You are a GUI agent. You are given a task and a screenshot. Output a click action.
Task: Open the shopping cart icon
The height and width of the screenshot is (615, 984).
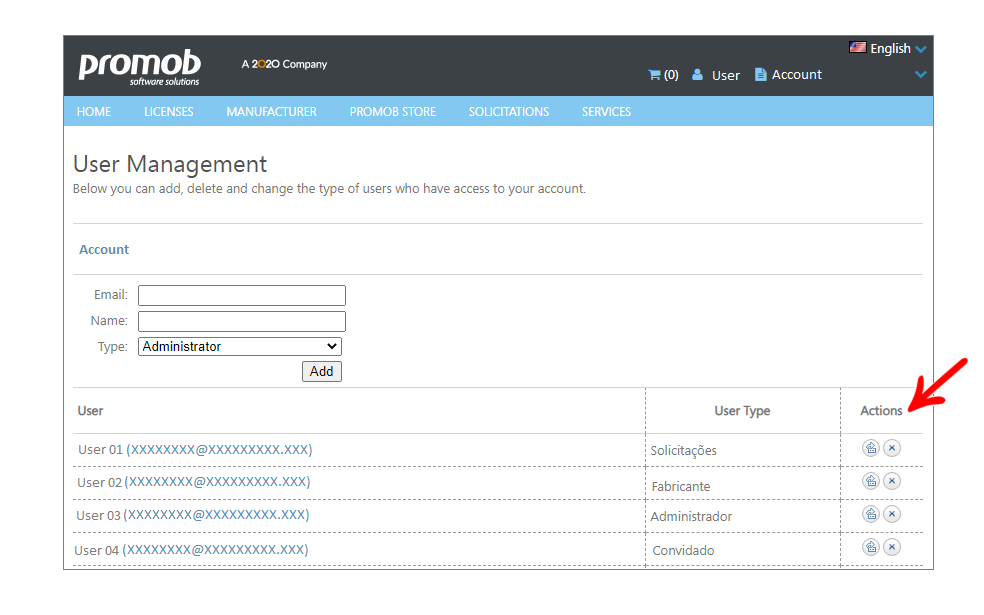(654, 75)
